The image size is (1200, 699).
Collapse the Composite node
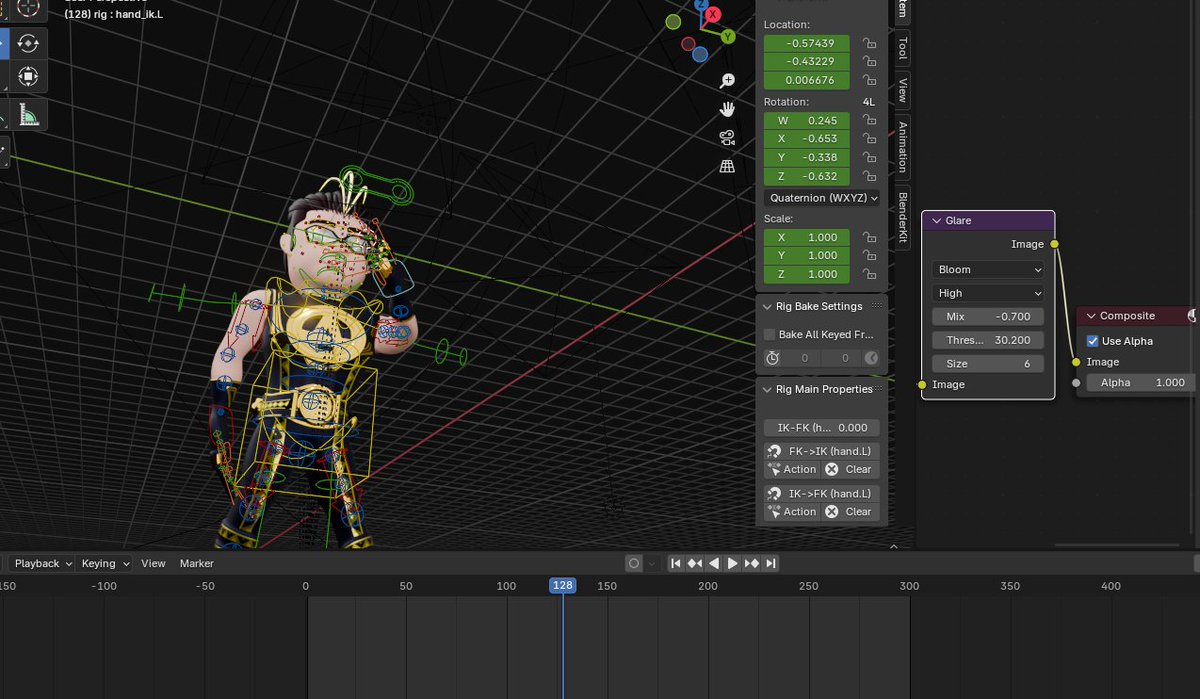pos(1091,315)
